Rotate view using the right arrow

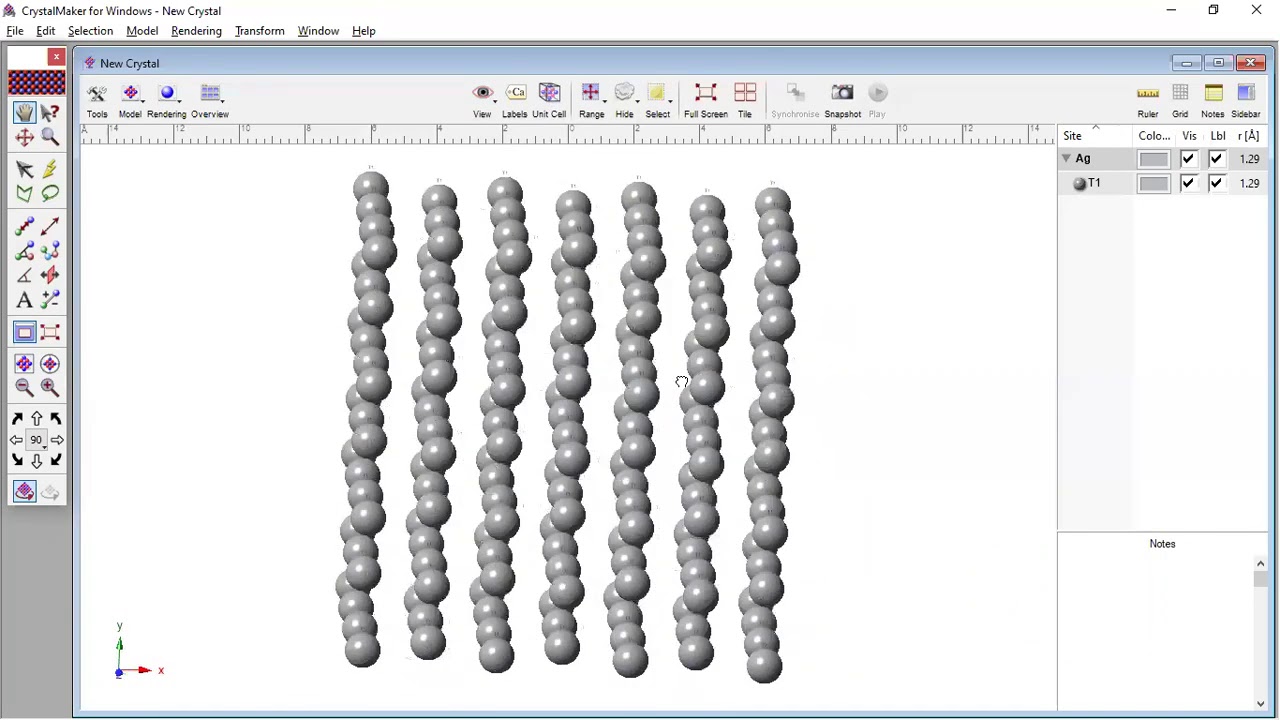[x=56, y=440]
